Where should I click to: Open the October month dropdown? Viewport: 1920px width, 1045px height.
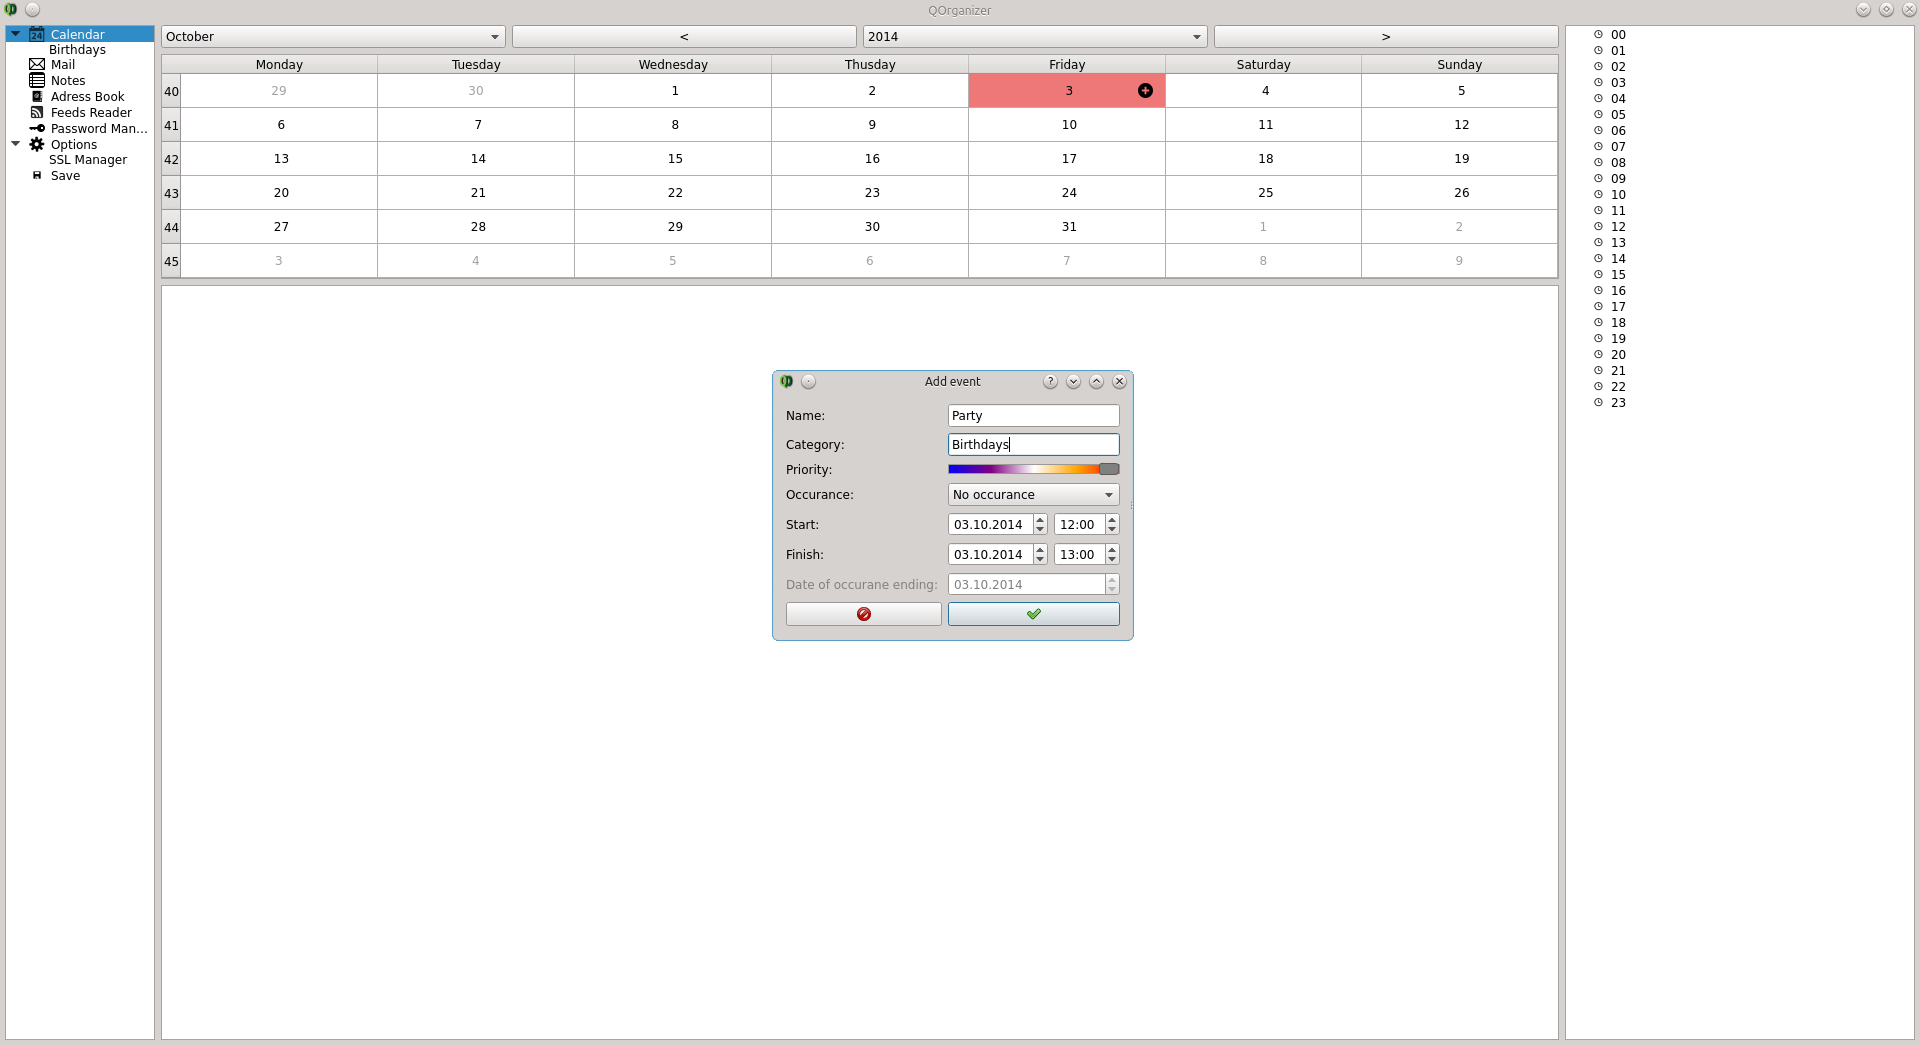333,37
